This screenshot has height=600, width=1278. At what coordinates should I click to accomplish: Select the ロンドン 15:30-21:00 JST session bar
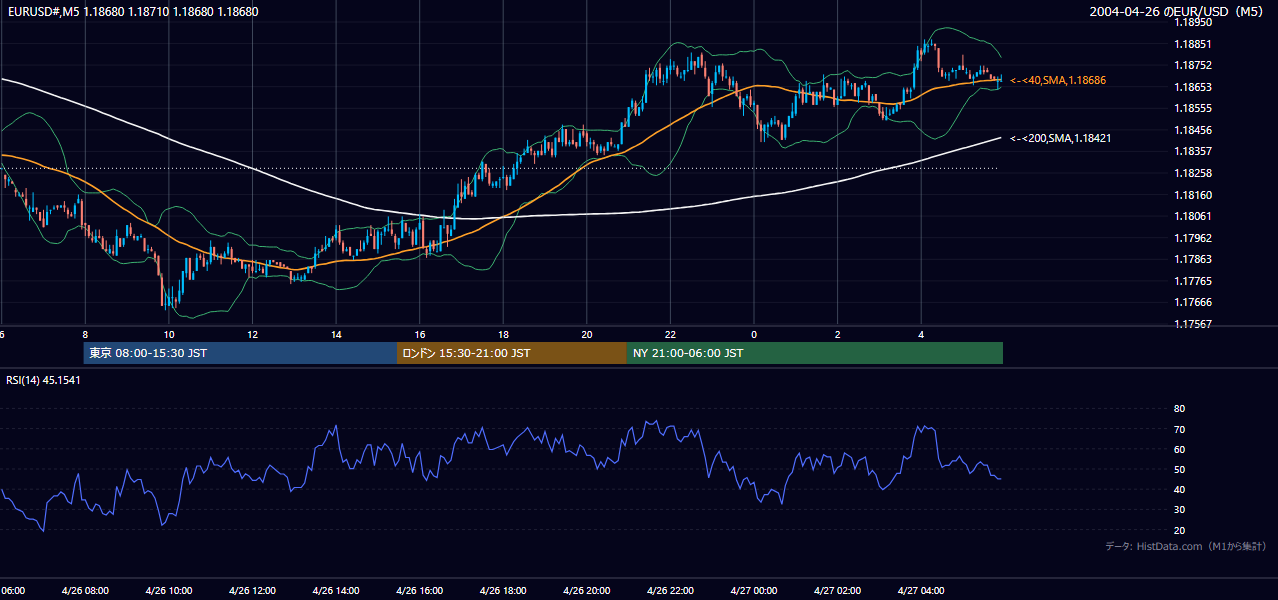(512, 353)
